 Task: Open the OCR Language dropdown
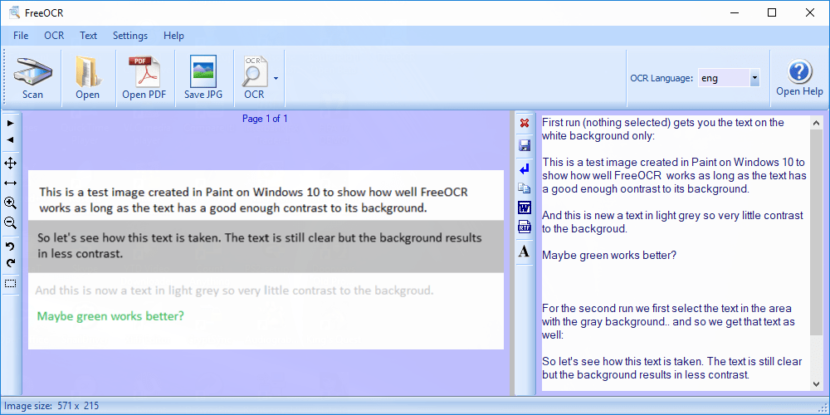pyautogui.click(x=754, y=78)
